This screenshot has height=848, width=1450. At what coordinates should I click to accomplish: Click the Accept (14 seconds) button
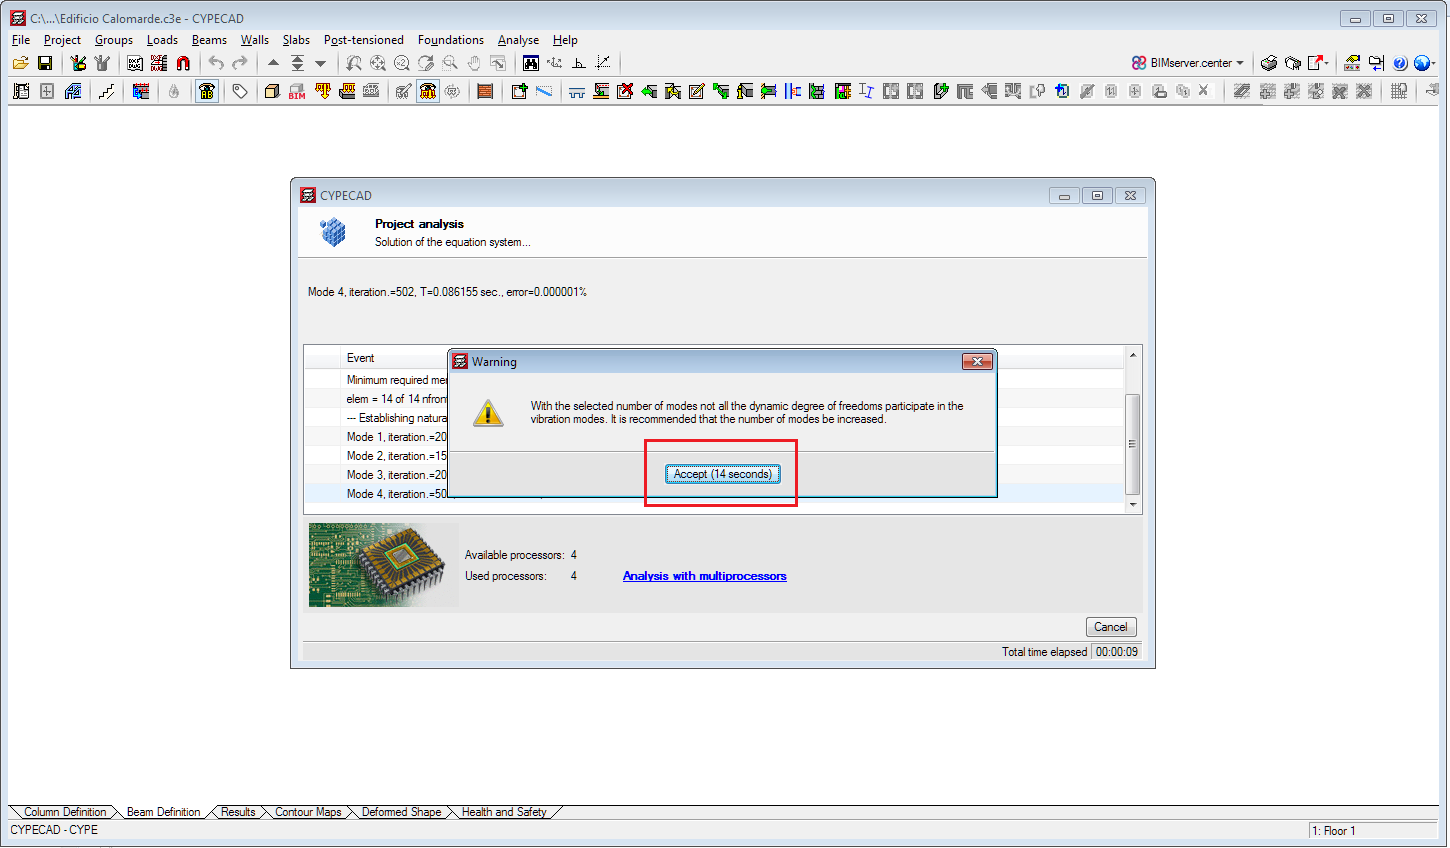coord(722,473)
